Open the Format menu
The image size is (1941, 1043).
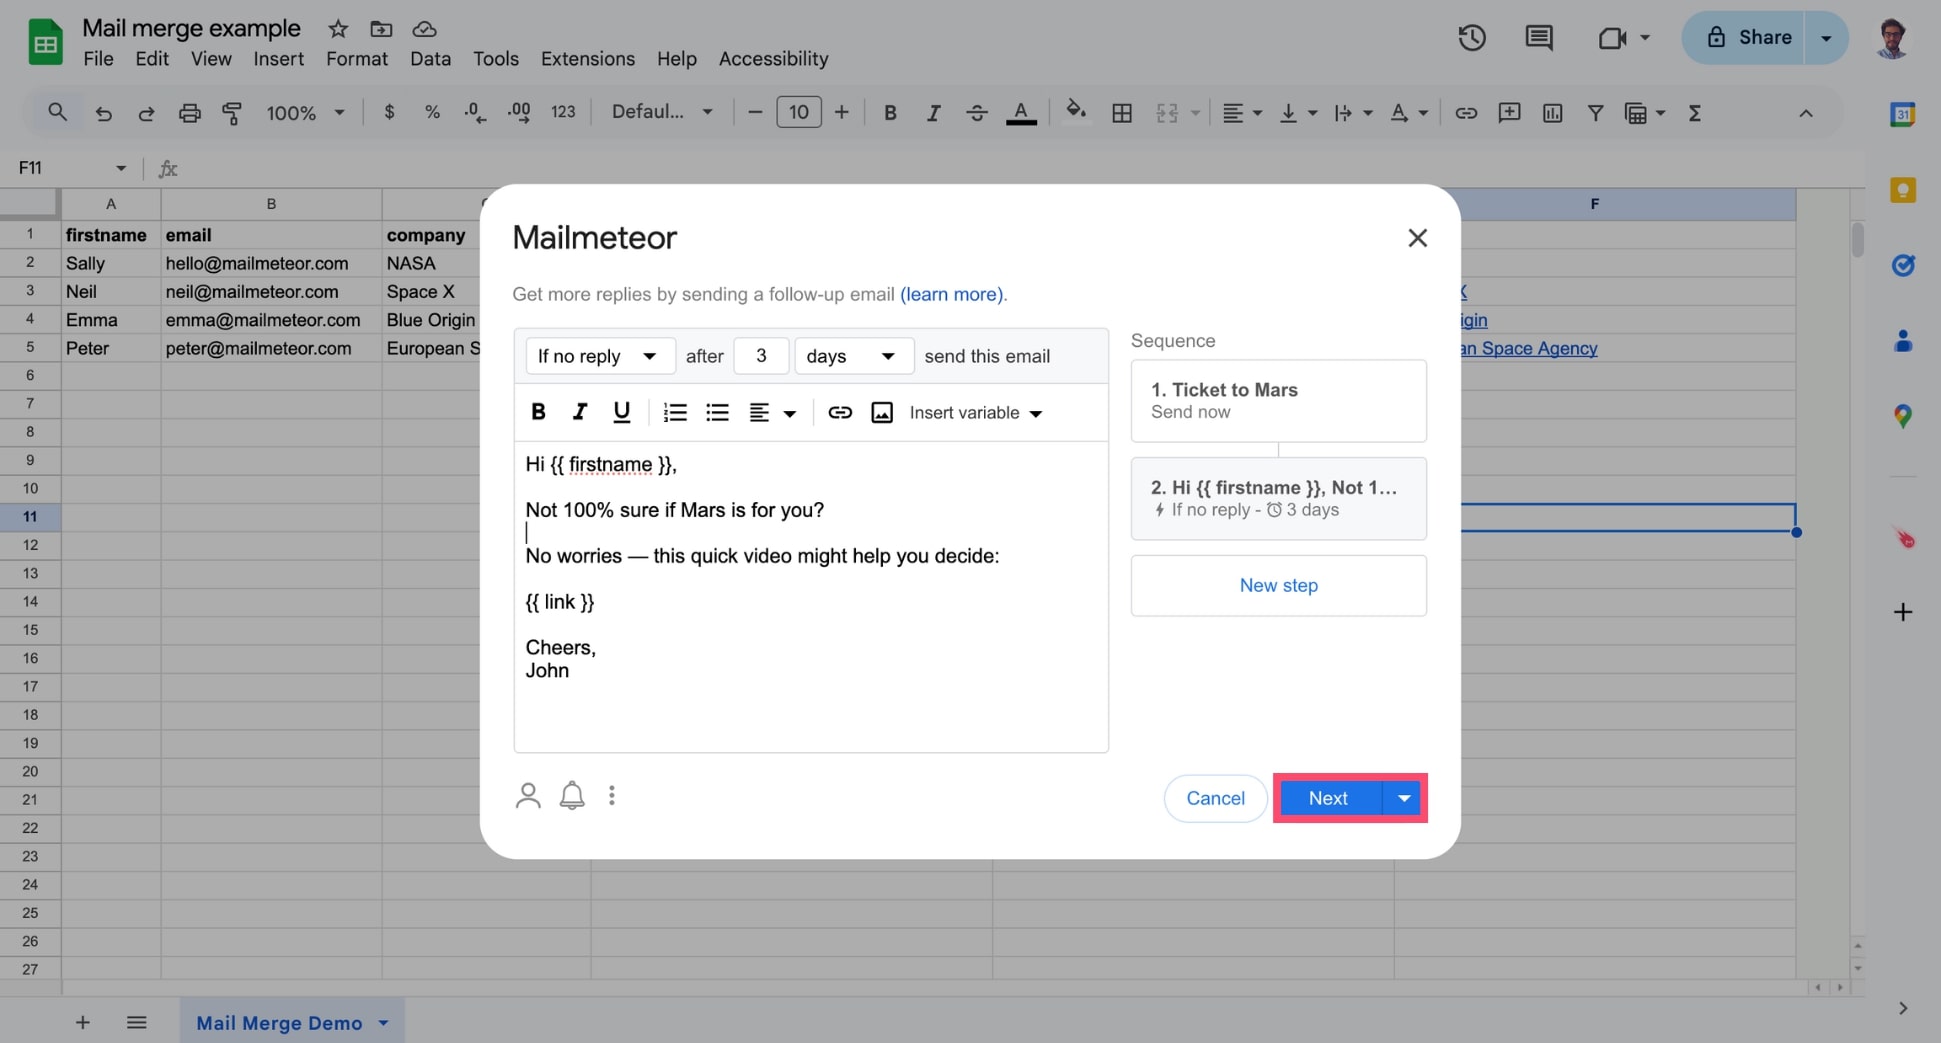coord(357,59)
